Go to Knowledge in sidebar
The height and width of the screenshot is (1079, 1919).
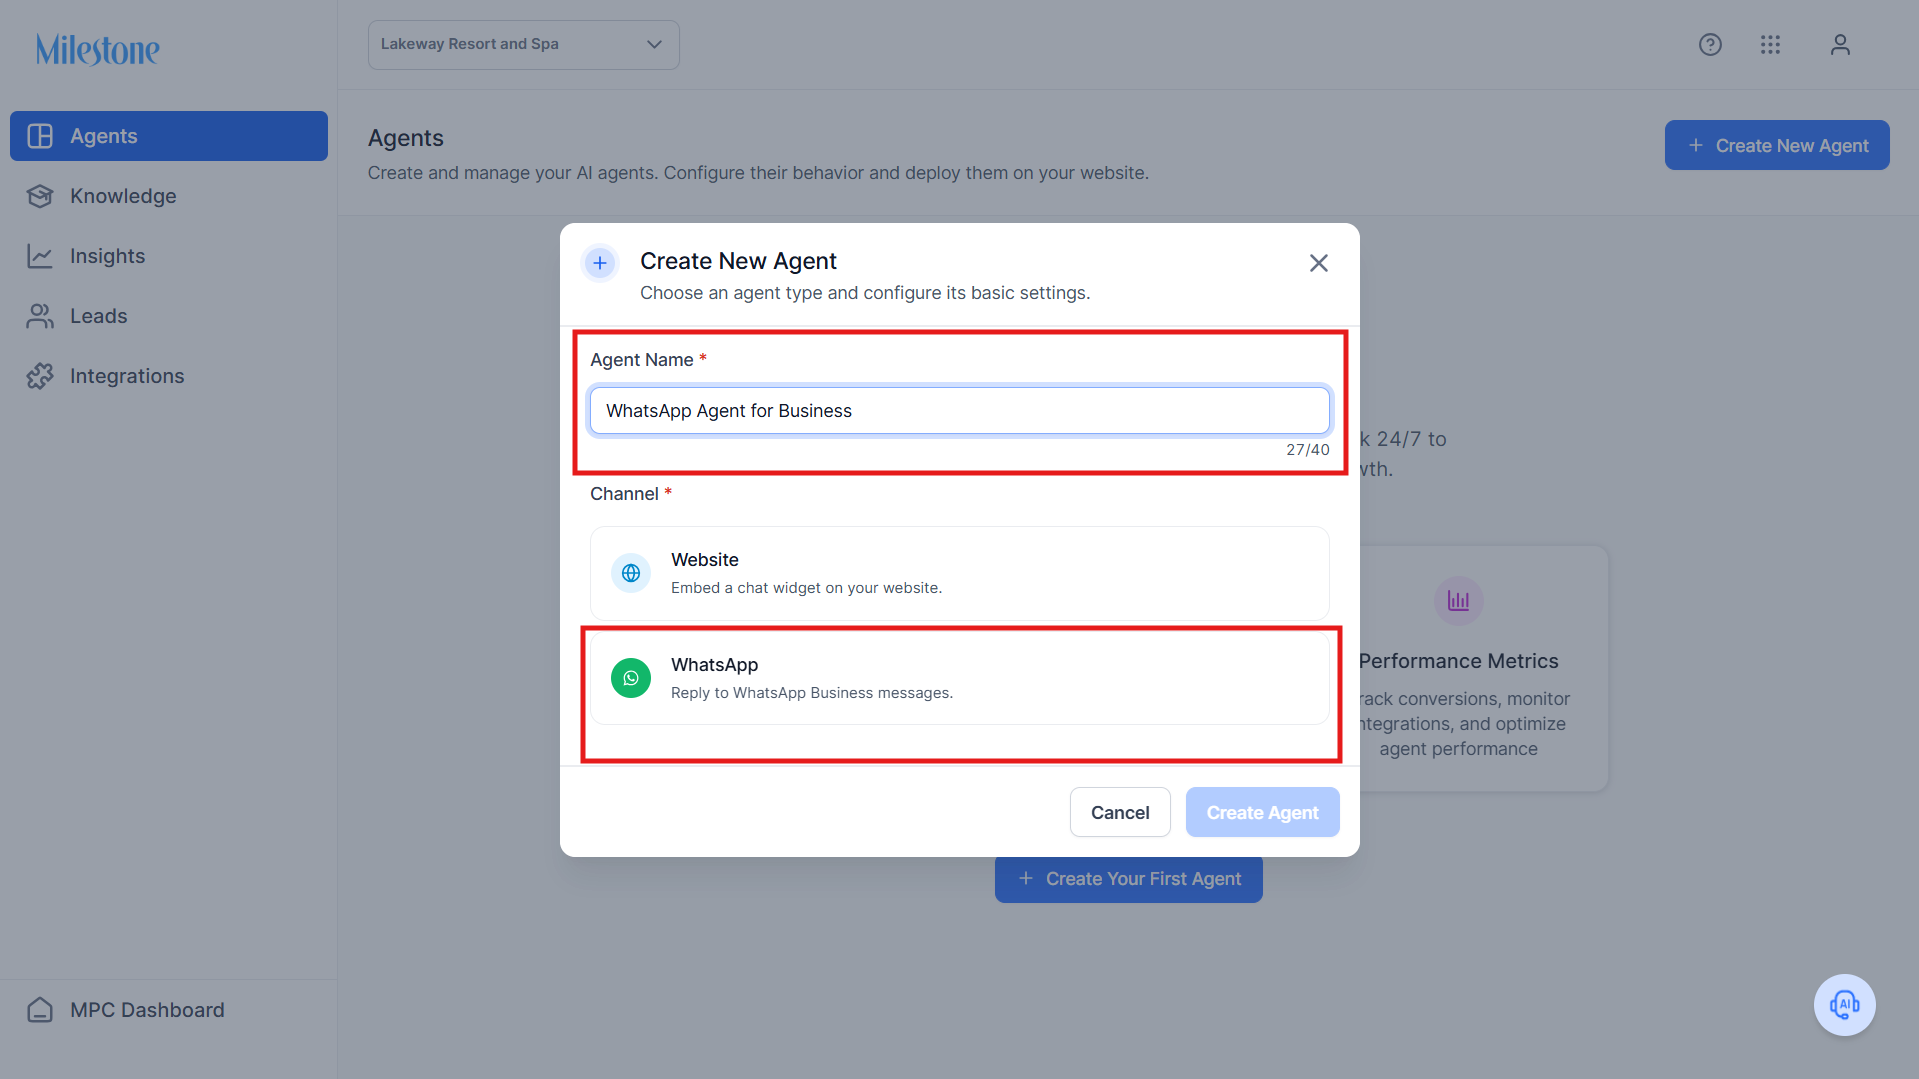pyautogui.click(x=169, y=196)
